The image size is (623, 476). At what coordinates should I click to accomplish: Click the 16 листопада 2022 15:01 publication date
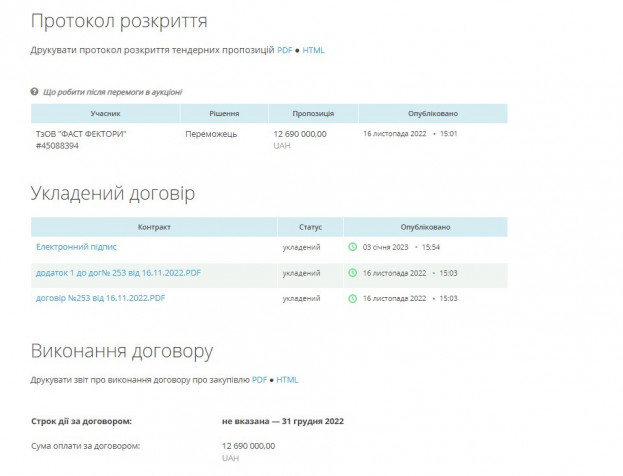tap(410, 134)
